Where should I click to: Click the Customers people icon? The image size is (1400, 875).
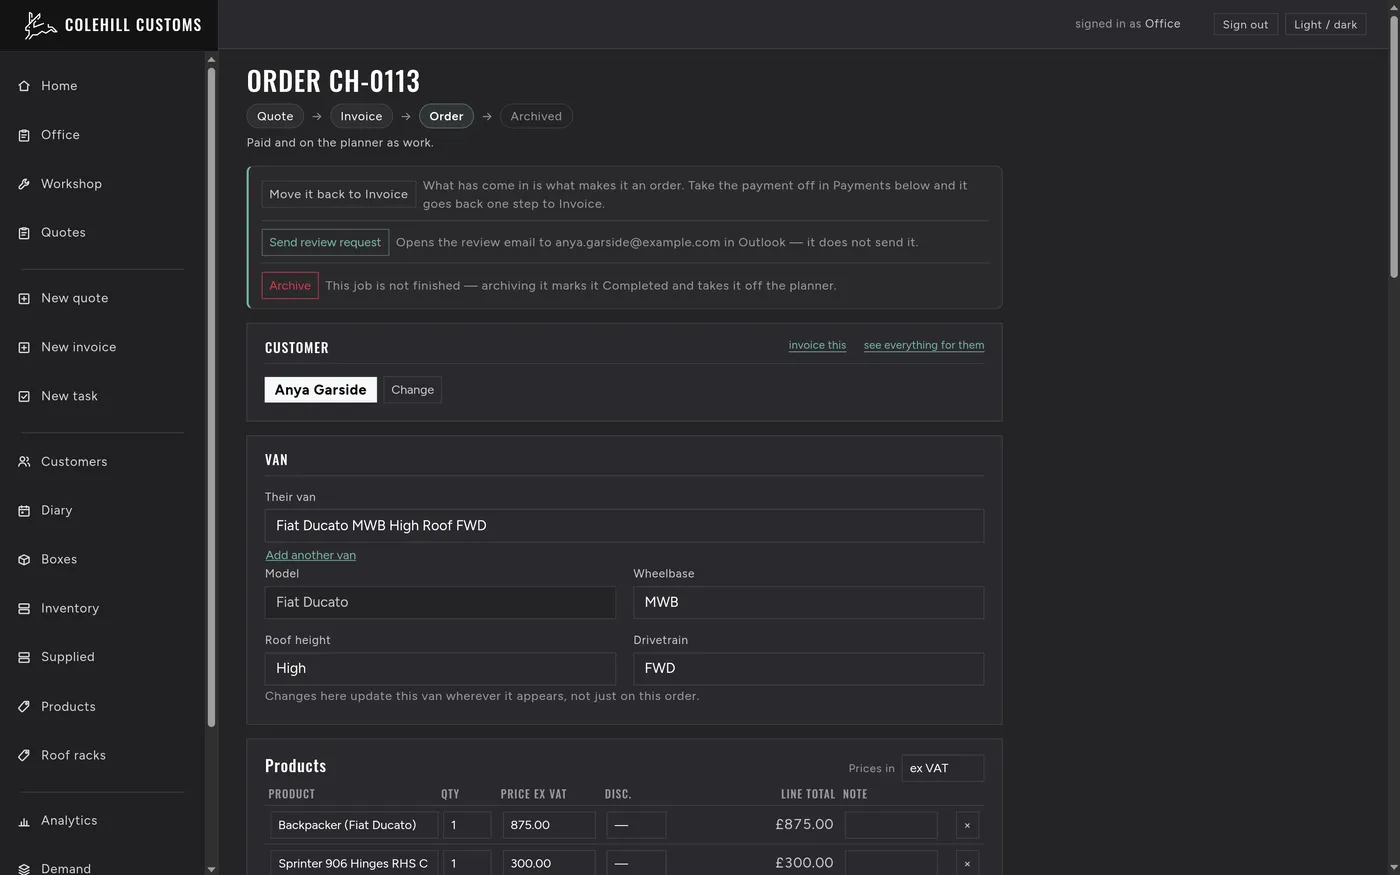24,462
